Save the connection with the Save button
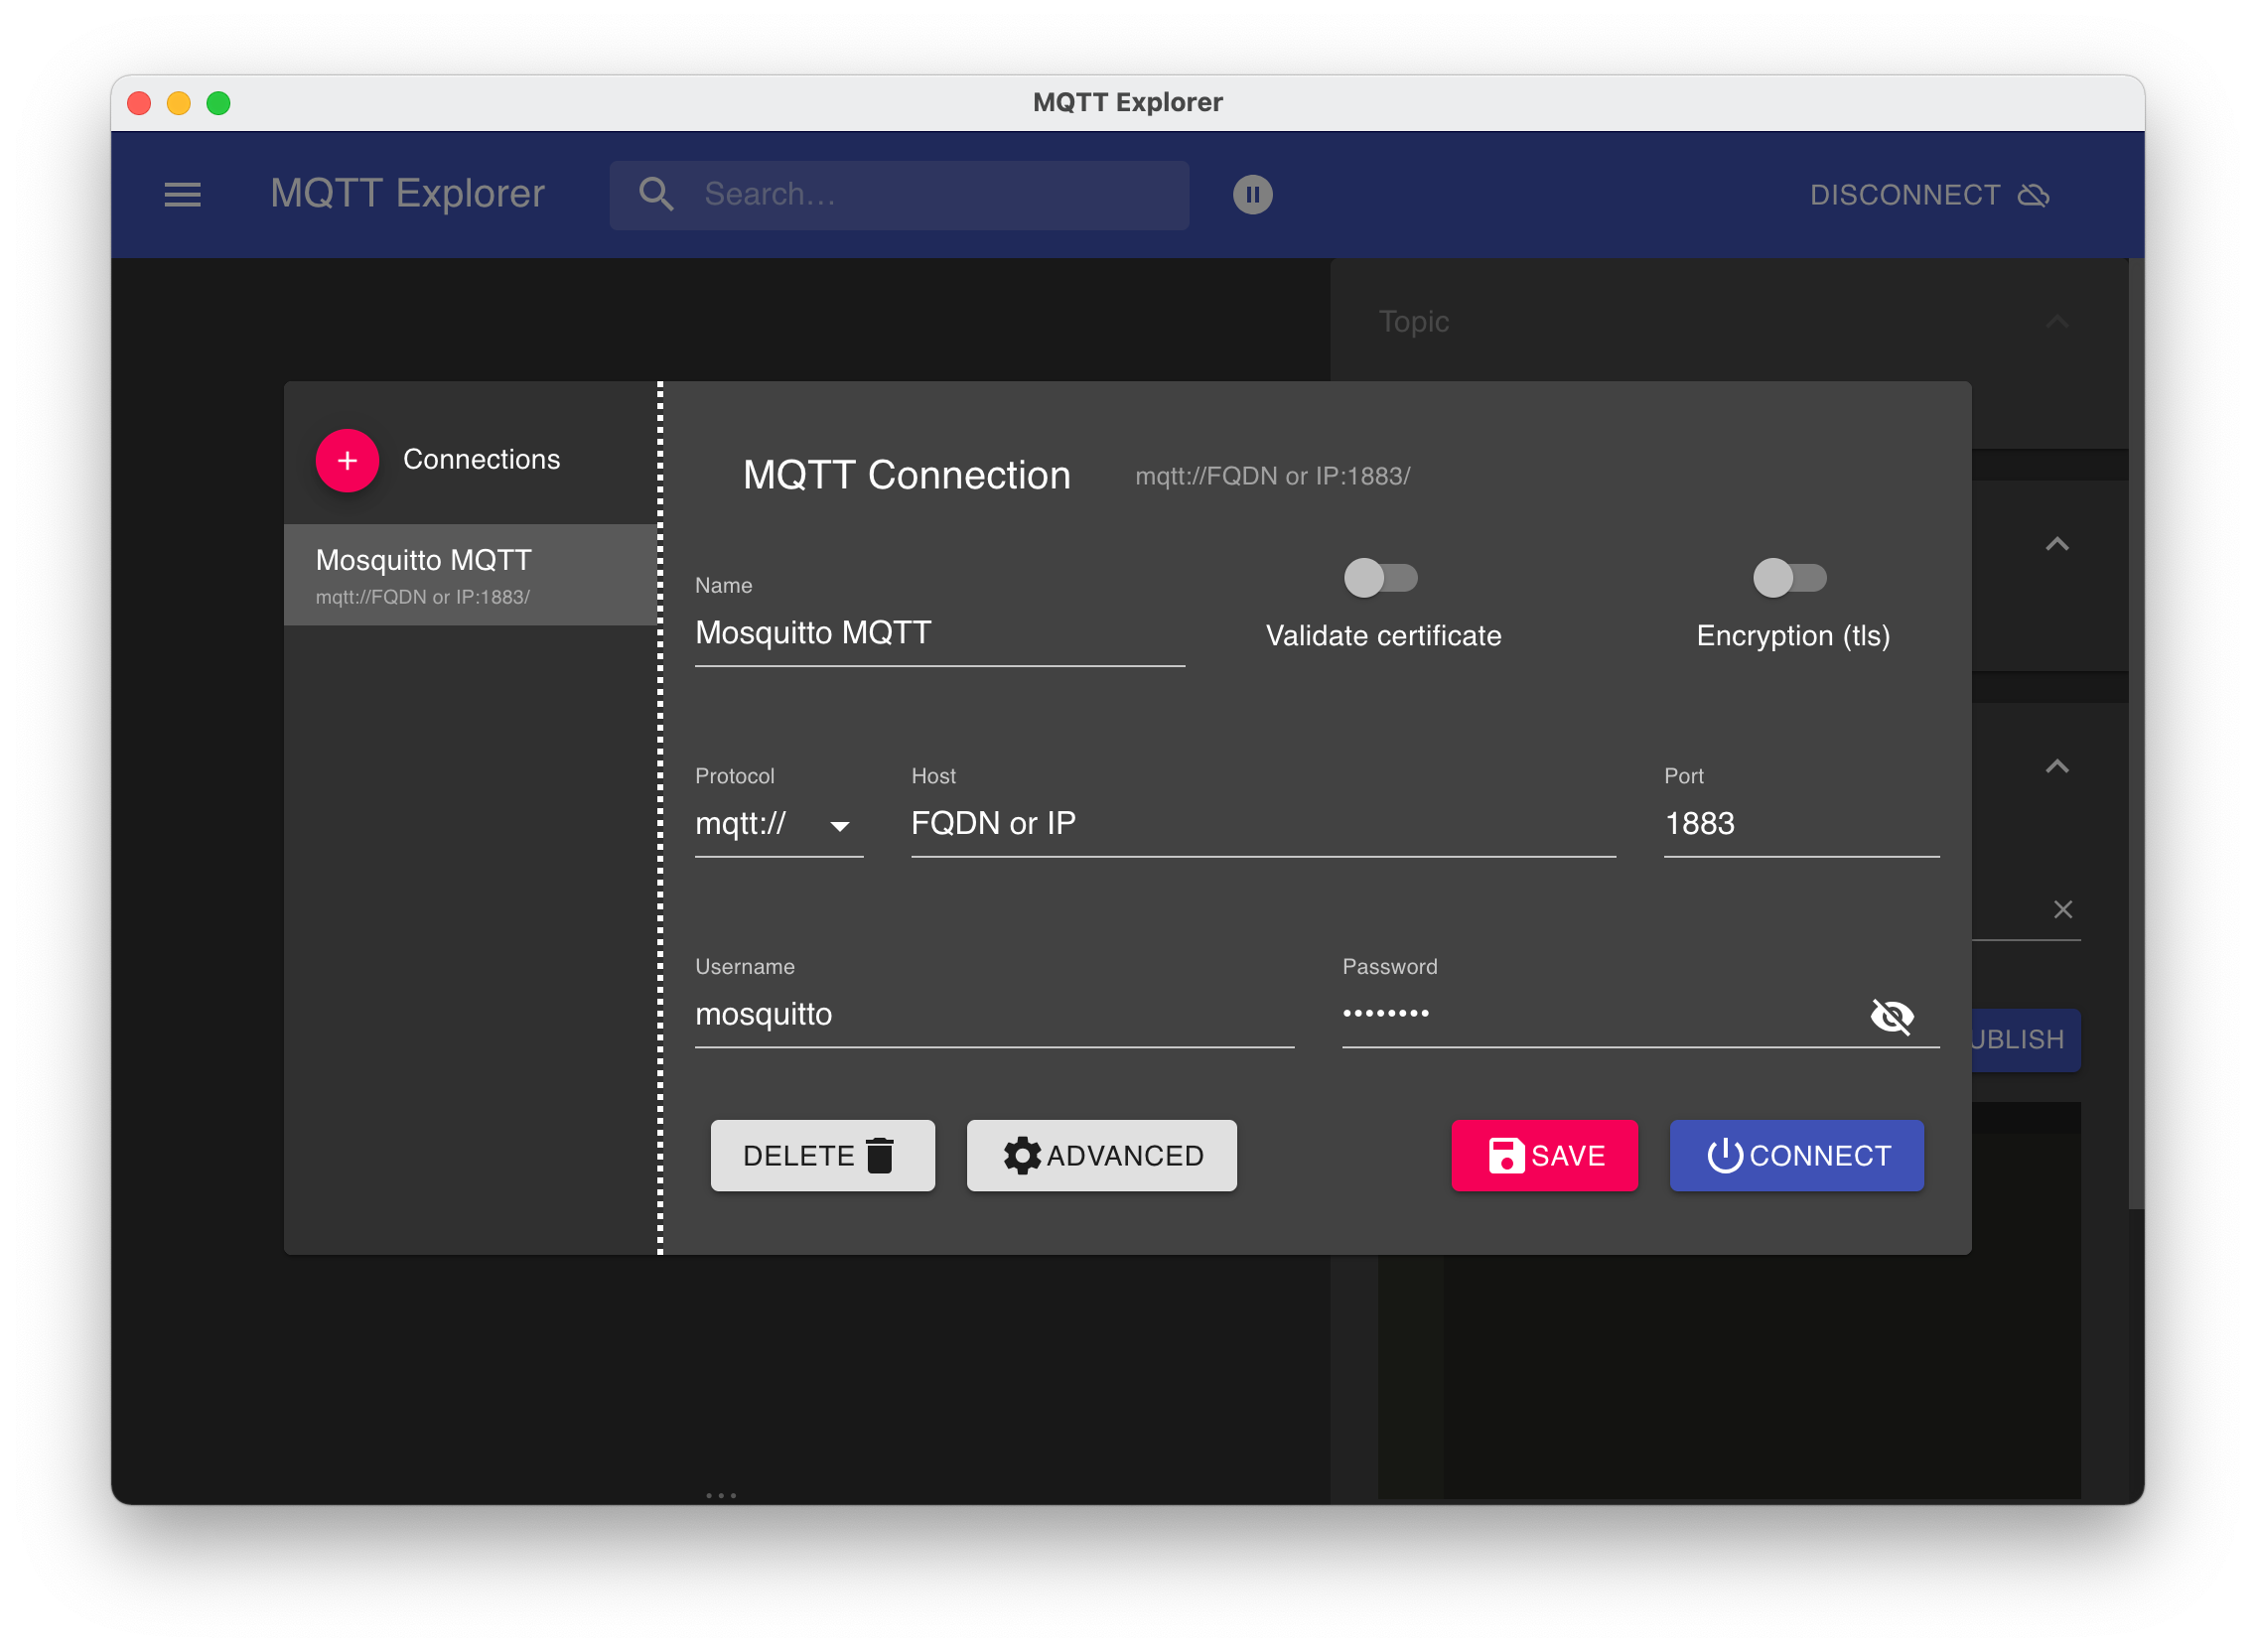The width and height of the screenshot is (2256, 1652). [x=1544, y=1156]
